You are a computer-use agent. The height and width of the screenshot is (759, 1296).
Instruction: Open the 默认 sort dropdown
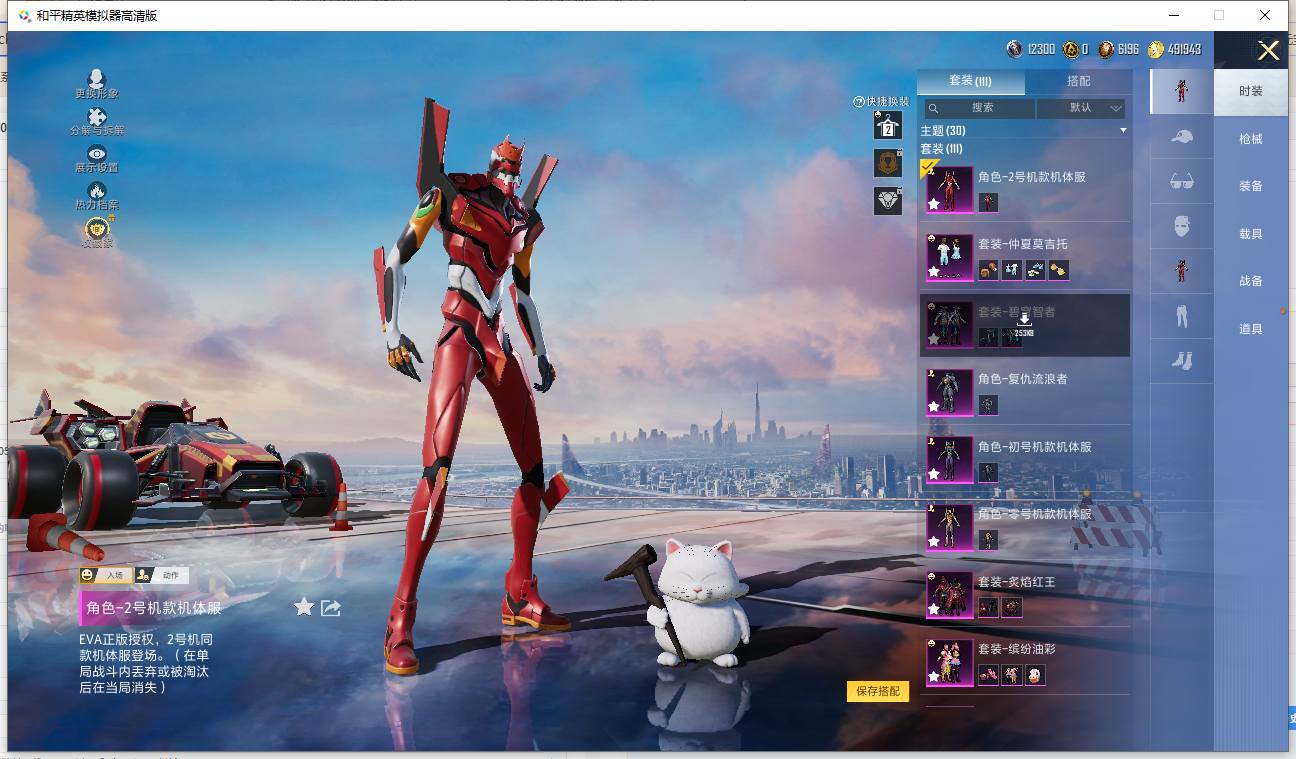coord(1082,108)
